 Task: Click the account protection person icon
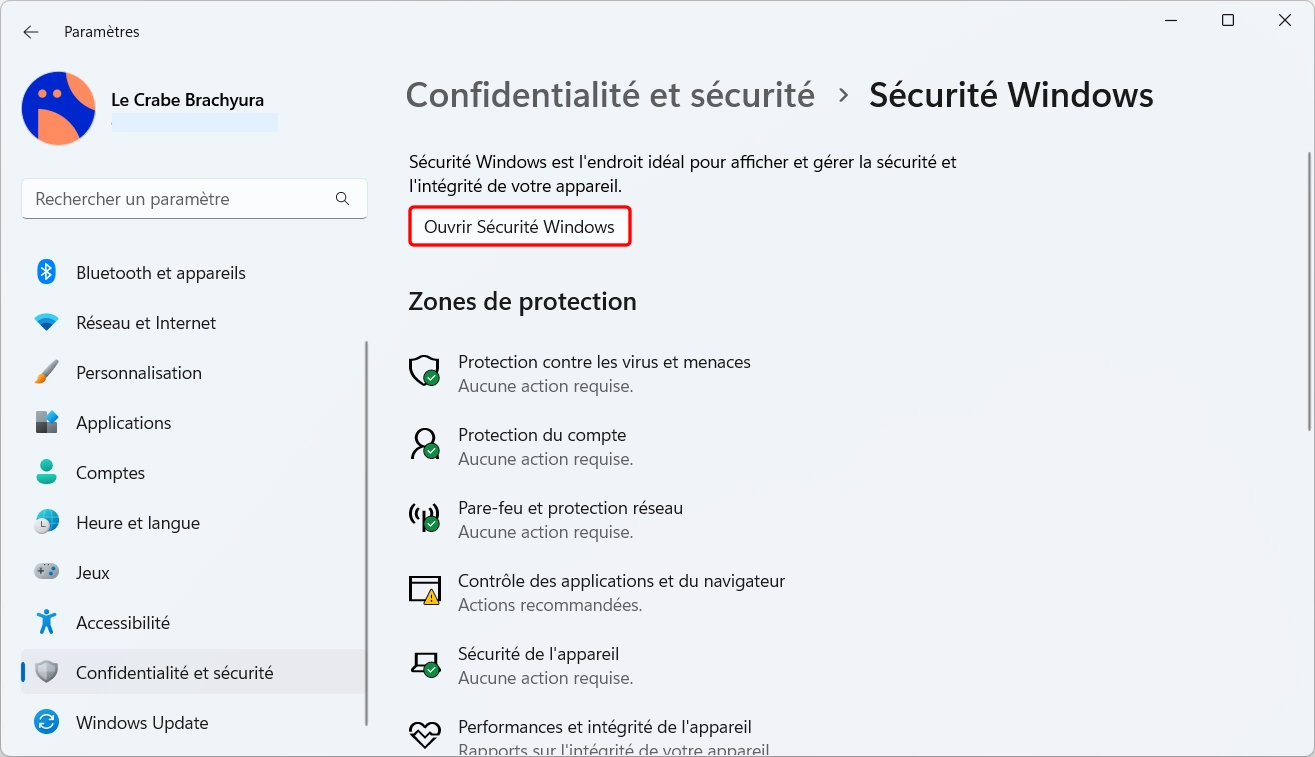coord(425,444)
